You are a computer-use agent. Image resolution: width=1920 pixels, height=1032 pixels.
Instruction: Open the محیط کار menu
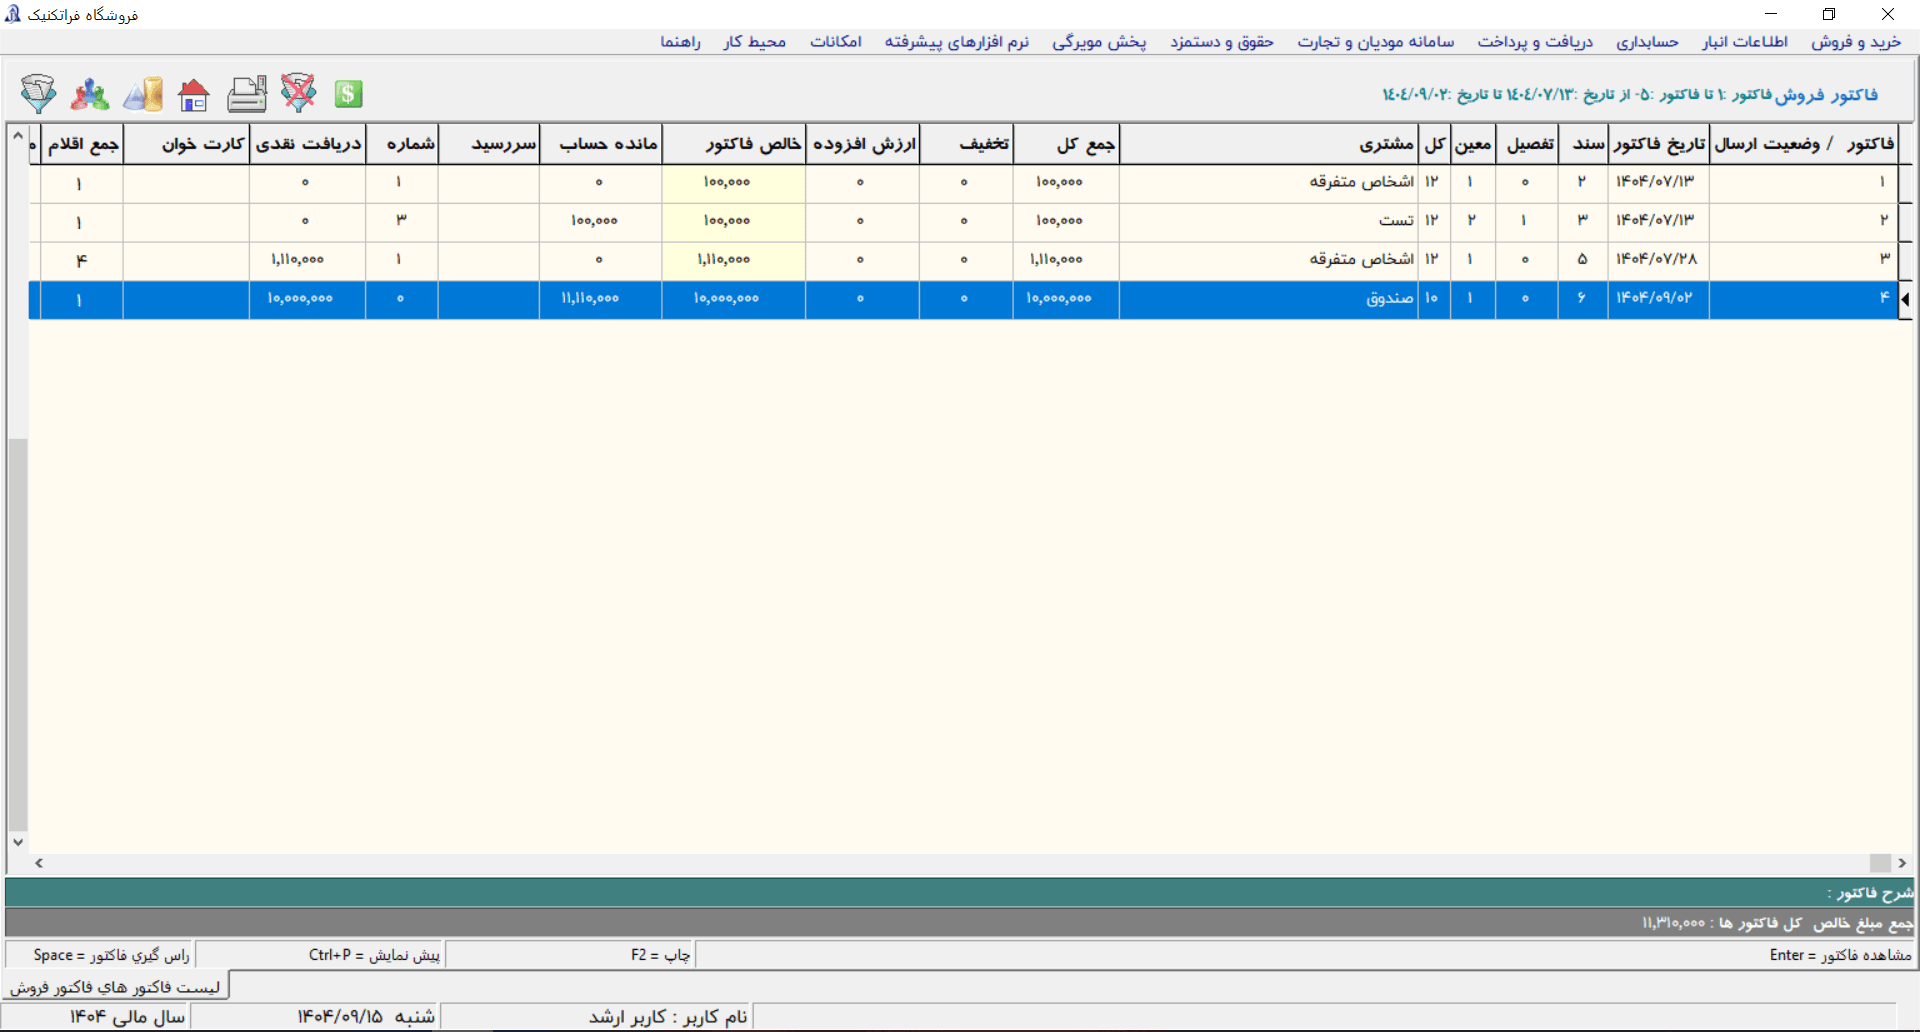[755, 41]
